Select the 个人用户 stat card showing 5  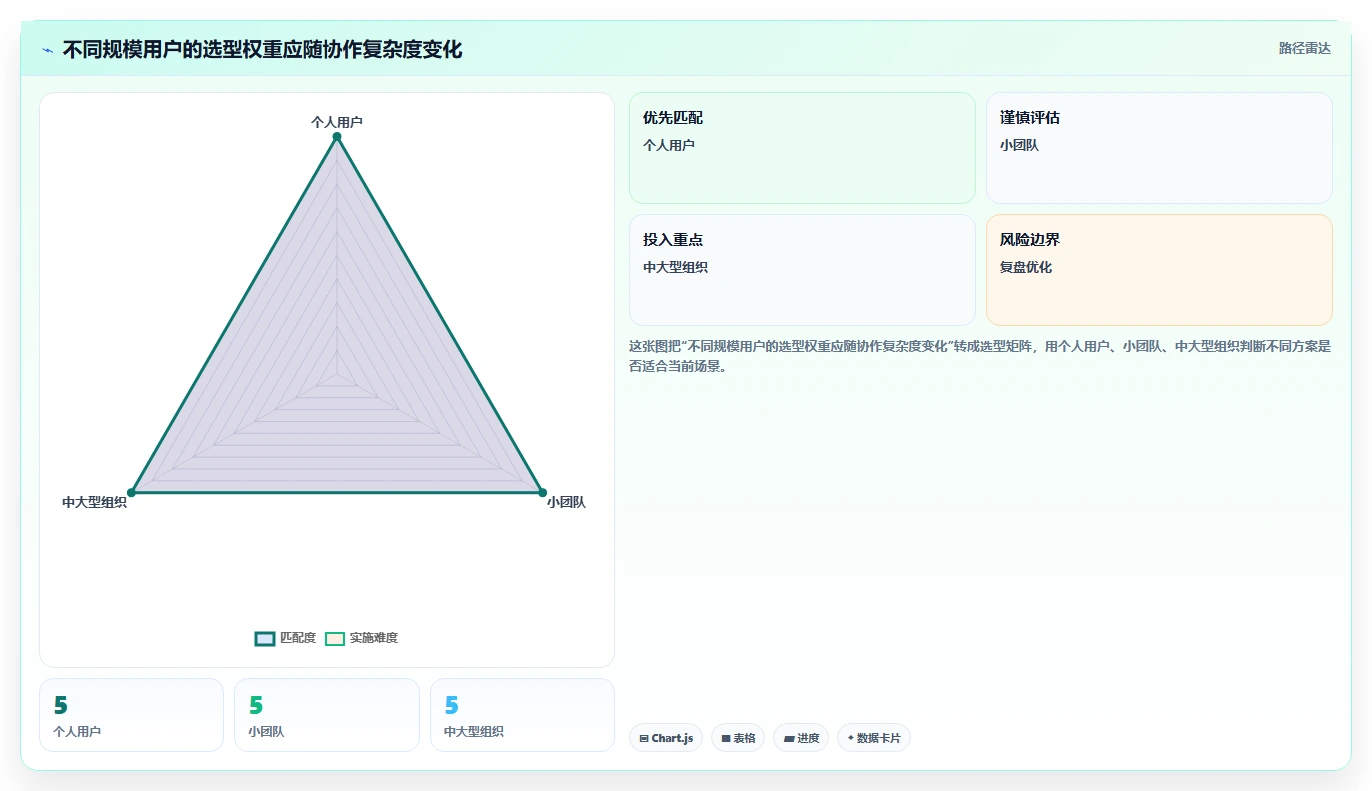[131, 715]
